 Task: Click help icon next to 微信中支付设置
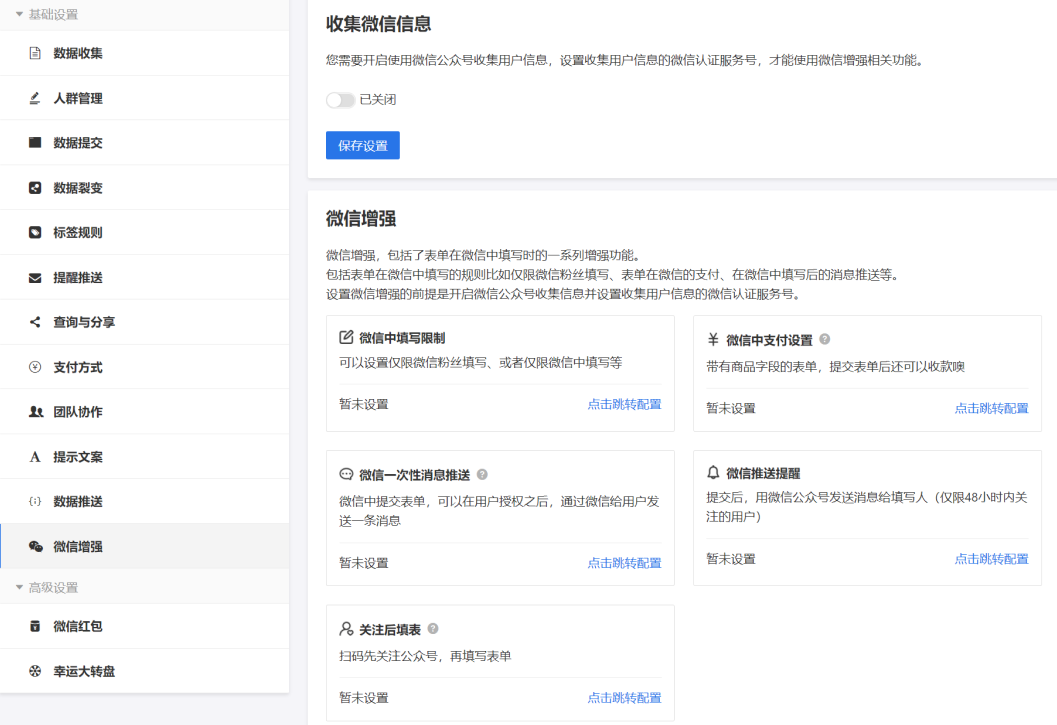pyautogui.click(x=824, y=339)
